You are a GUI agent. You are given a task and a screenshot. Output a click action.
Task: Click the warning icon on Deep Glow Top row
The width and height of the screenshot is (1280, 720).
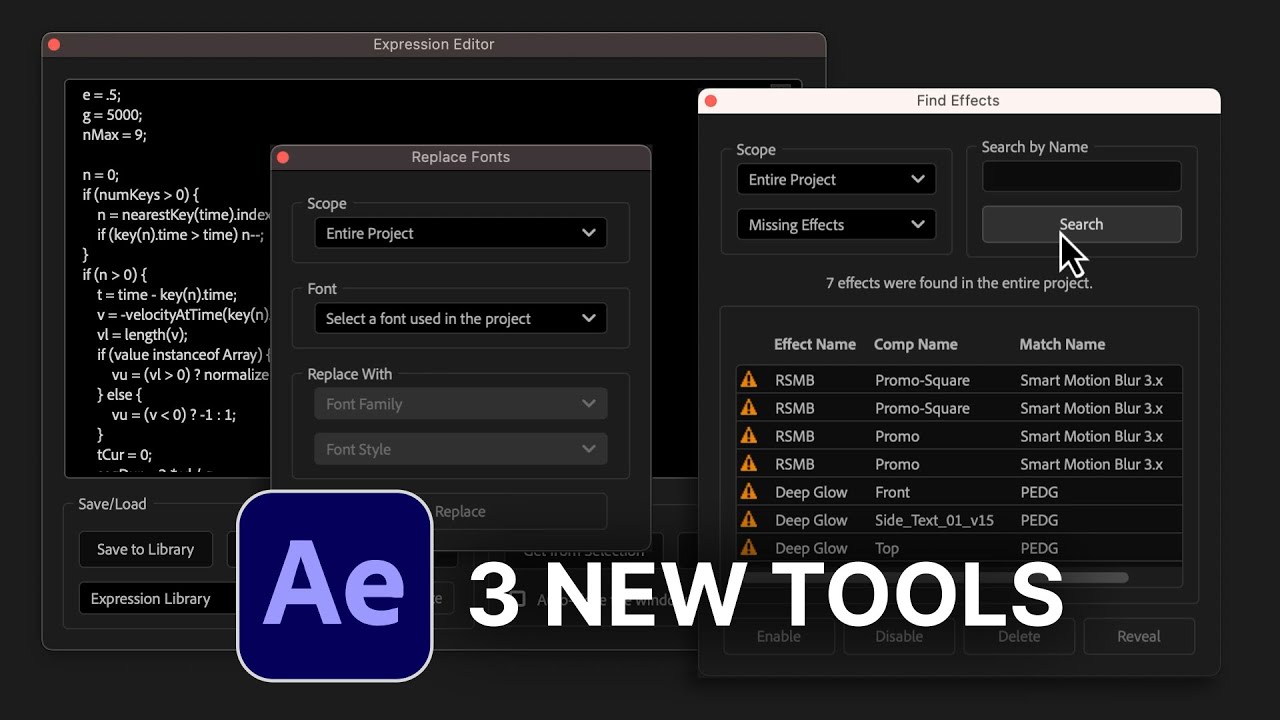coord(748,548)
